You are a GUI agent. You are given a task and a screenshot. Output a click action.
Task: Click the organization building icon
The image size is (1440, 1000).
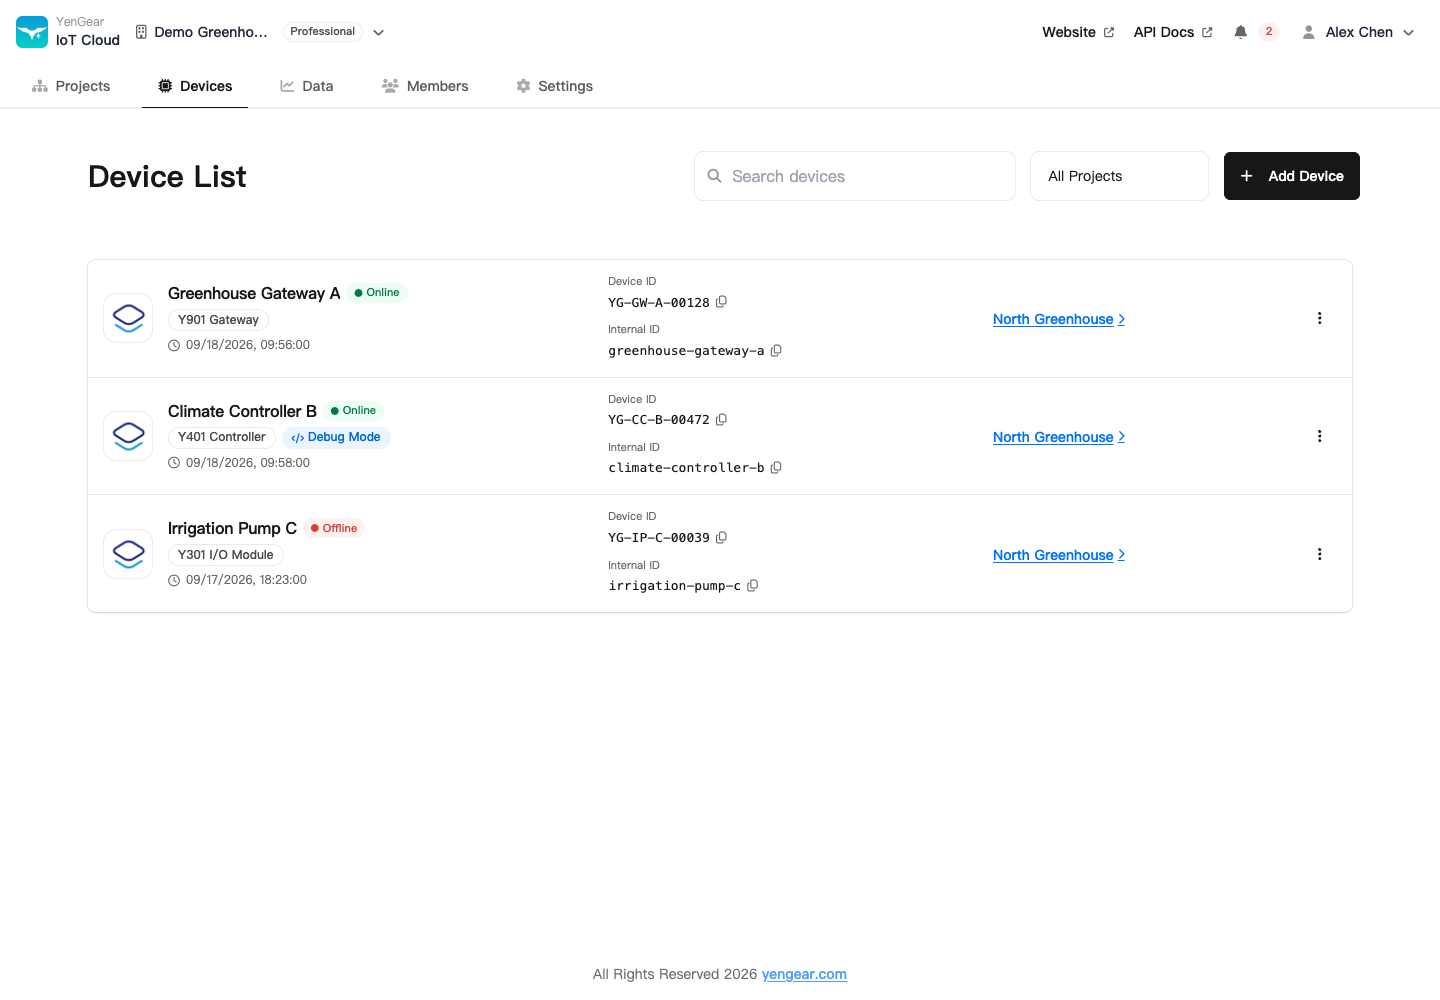[141, 32]
